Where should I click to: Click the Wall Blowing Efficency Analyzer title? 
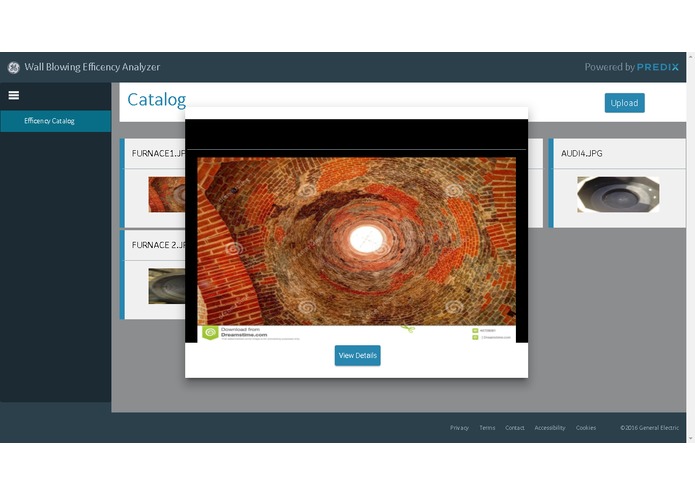pyautogui.click(x=92, y=67)
